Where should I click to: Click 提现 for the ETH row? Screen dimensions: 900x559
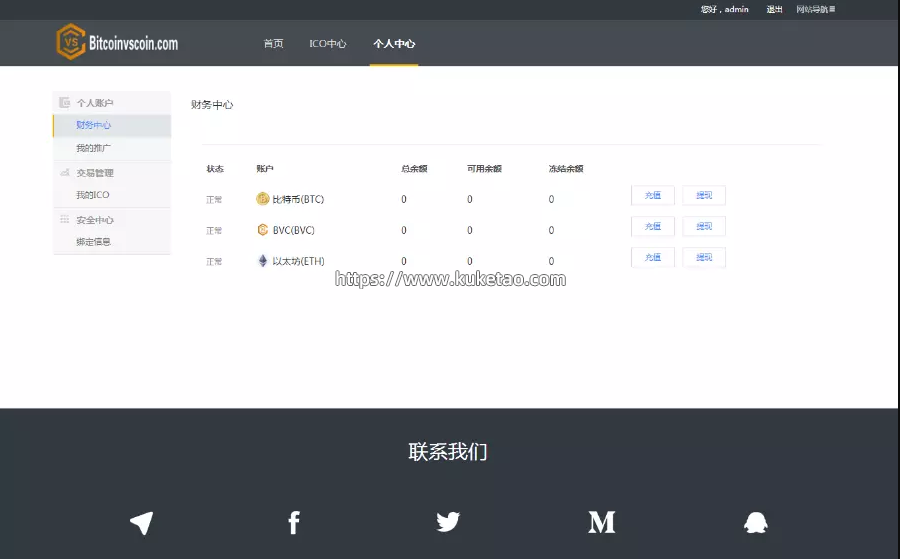tap(704, 257)
